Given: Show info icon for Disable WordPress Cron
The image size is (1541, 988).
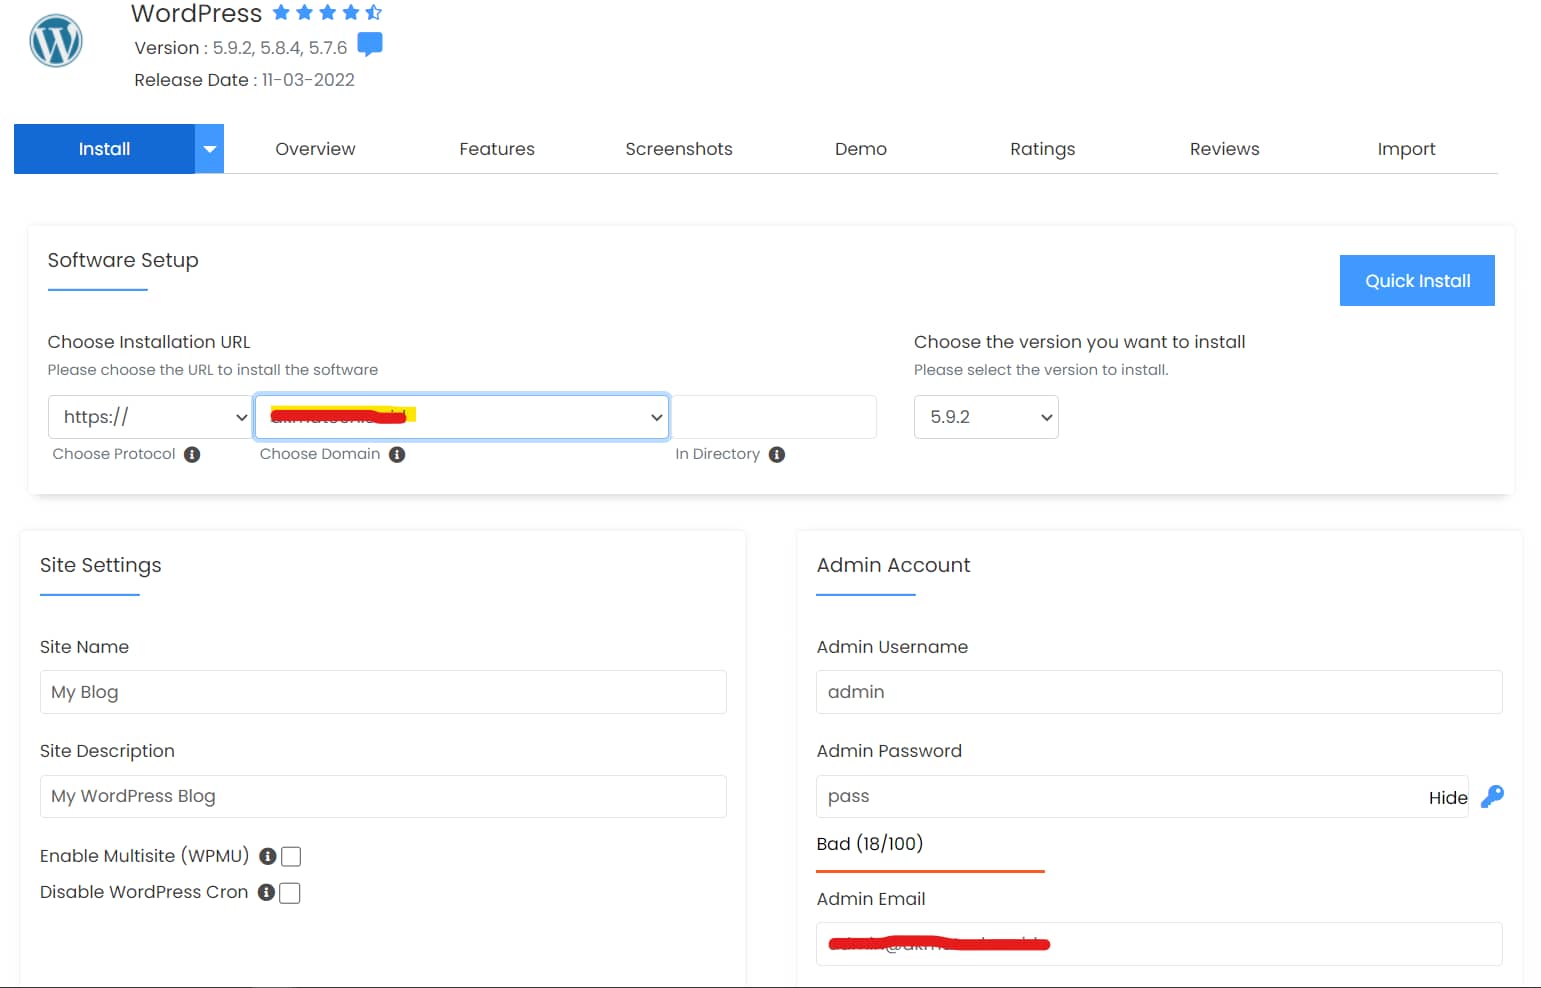Looking at the screenshot, I should coord(266,892).
